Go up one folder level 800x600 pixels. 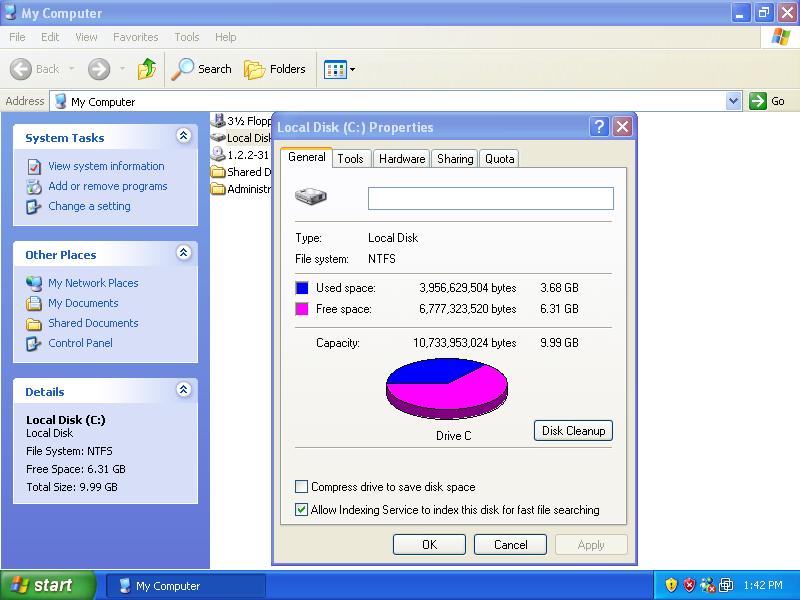pos(147,68)
